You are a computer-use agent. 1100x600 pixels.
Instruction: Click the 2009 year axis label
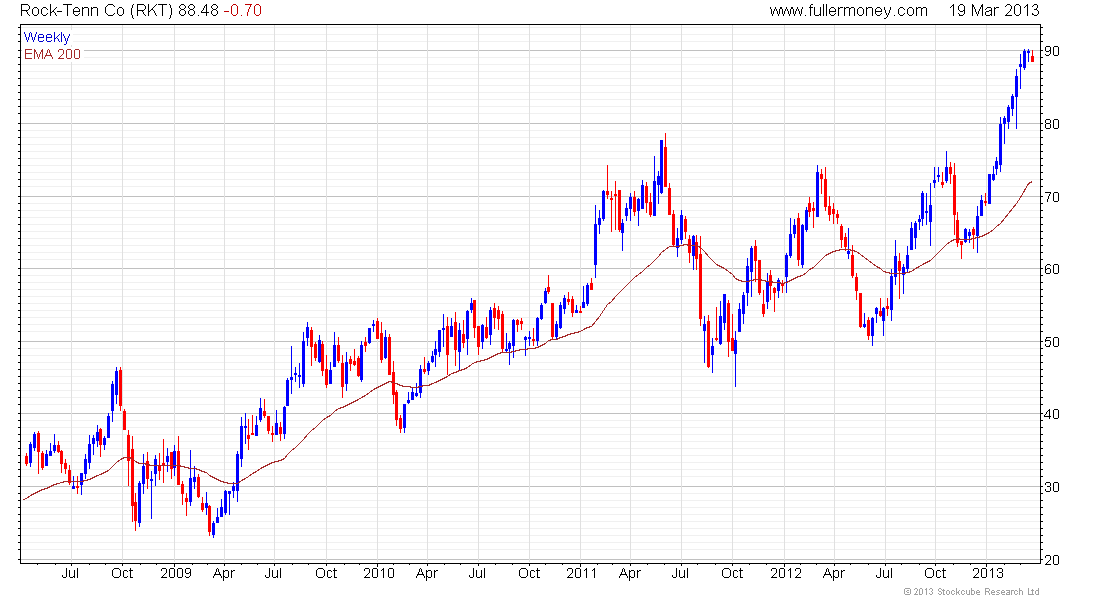(x=175, y=573)
